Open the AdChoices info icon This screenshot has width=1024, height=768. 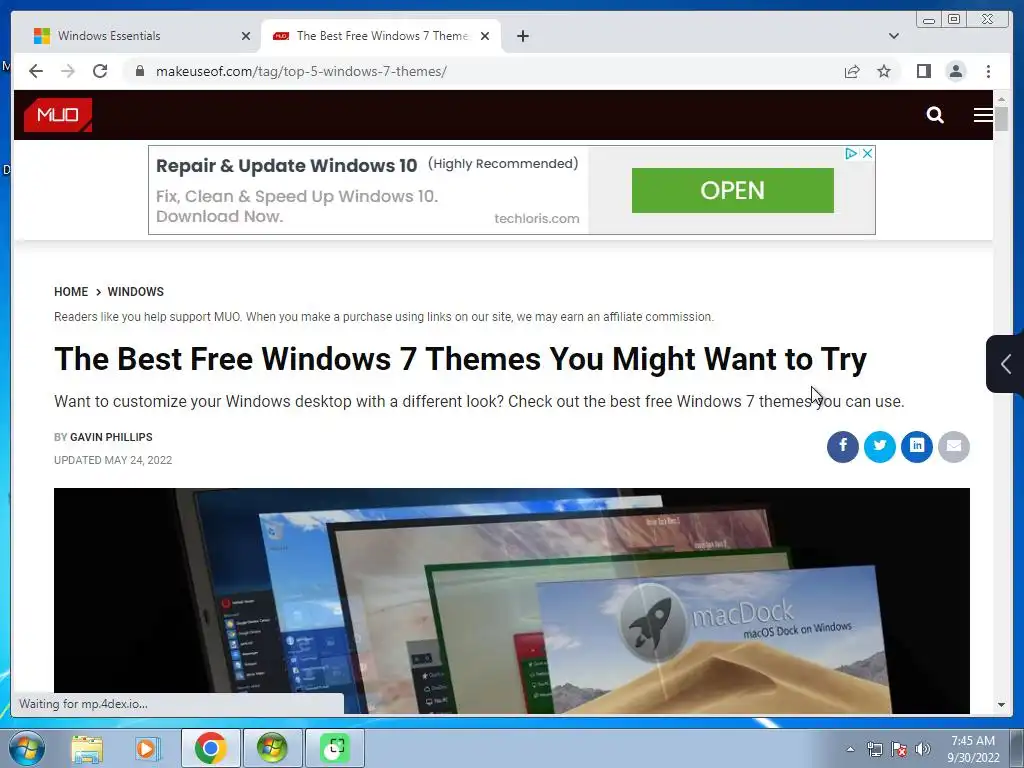tap(850, 153)
